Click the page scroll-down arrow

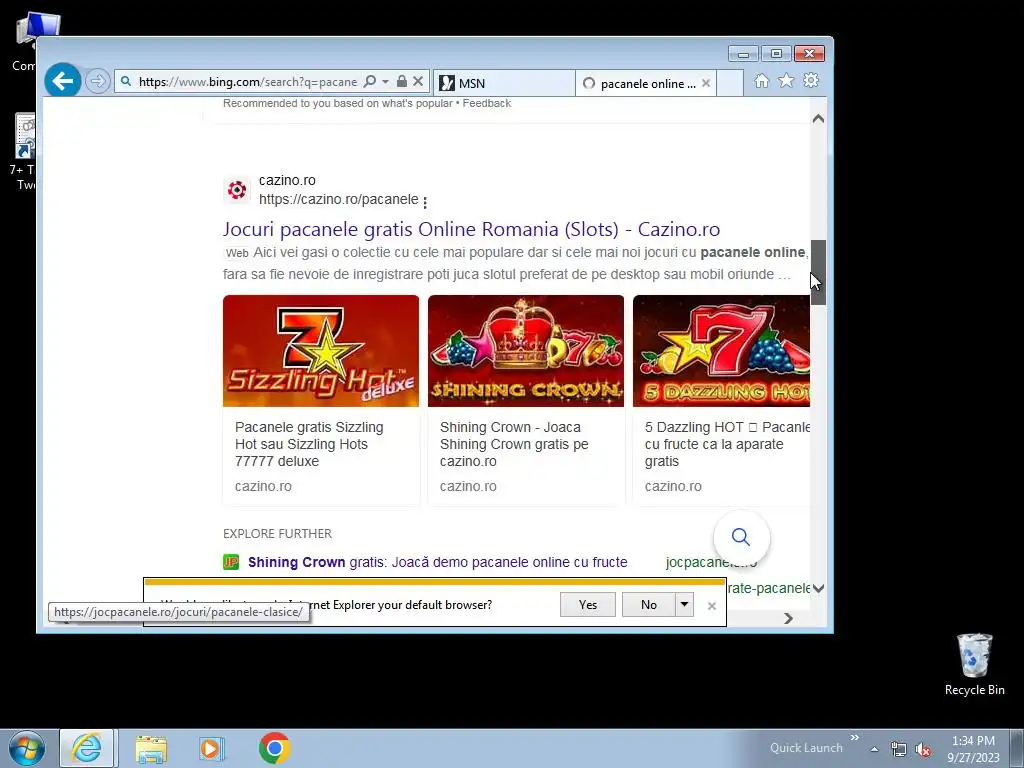pos(818,588)
